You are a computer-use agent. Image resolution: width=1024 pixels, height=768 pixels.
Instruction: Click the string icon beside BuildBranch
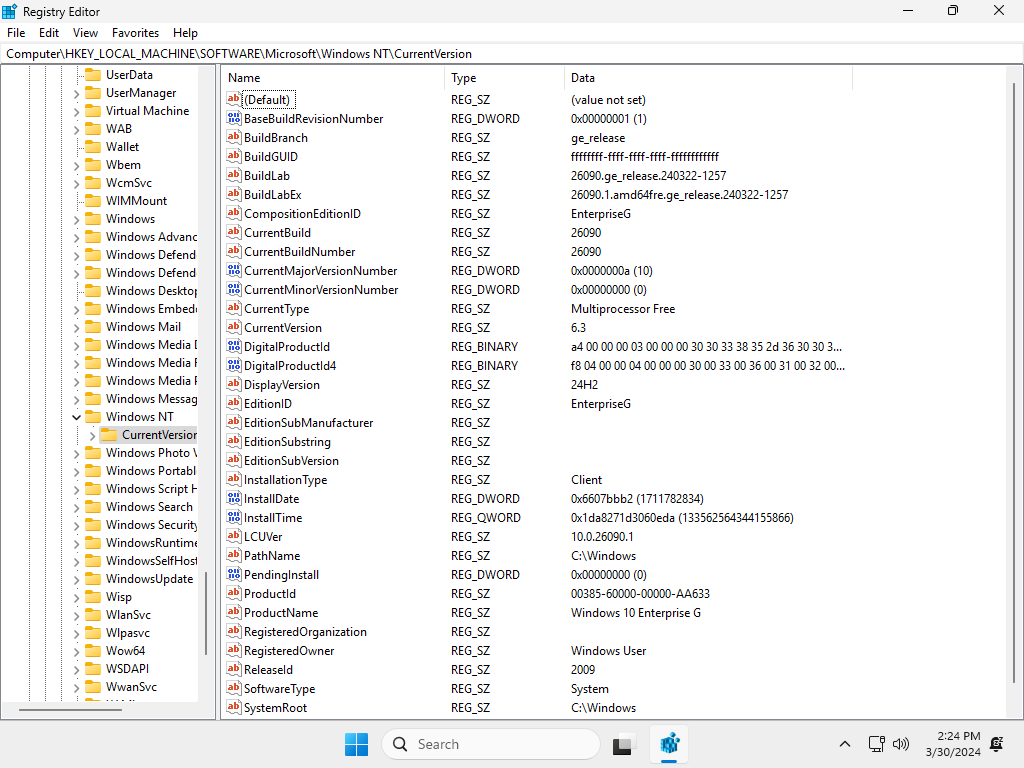click(x=234, y=137)
